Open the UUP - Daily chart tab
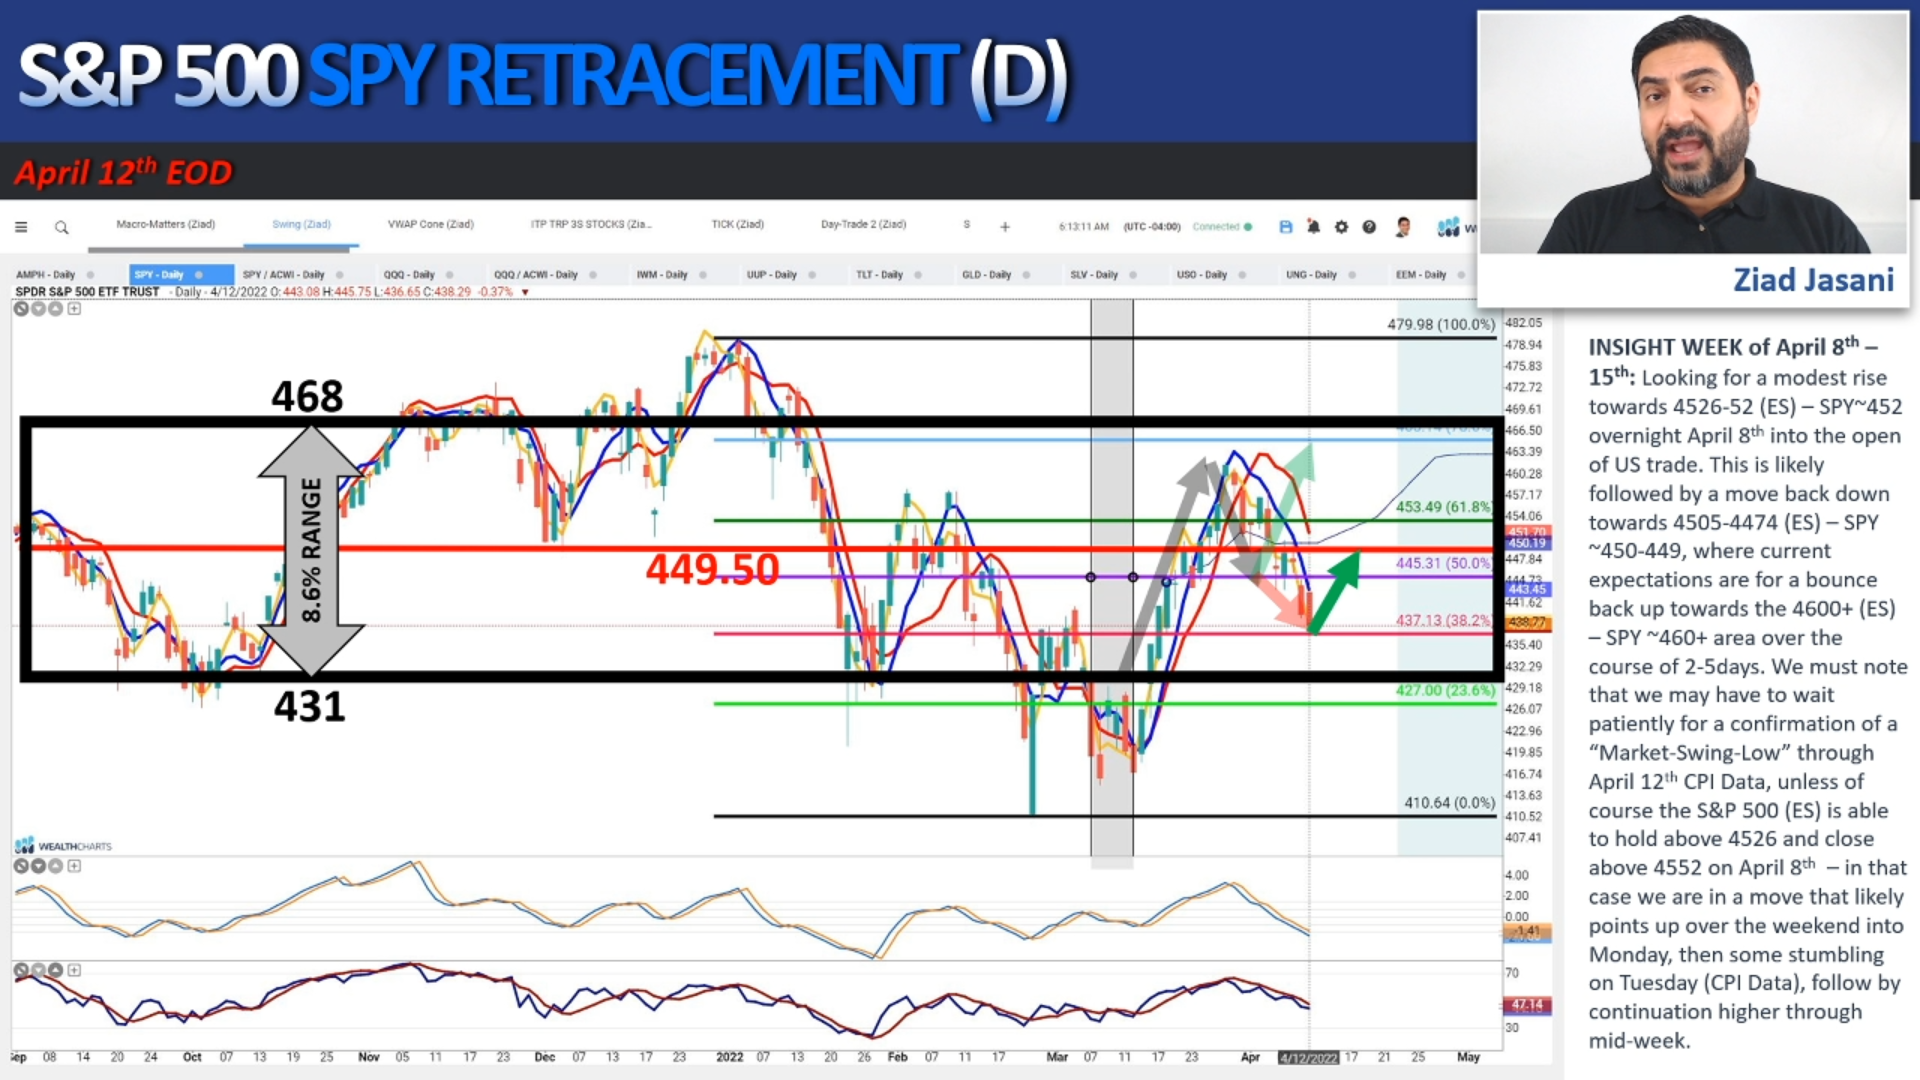1920x1080 pixels. pos(771,275)
